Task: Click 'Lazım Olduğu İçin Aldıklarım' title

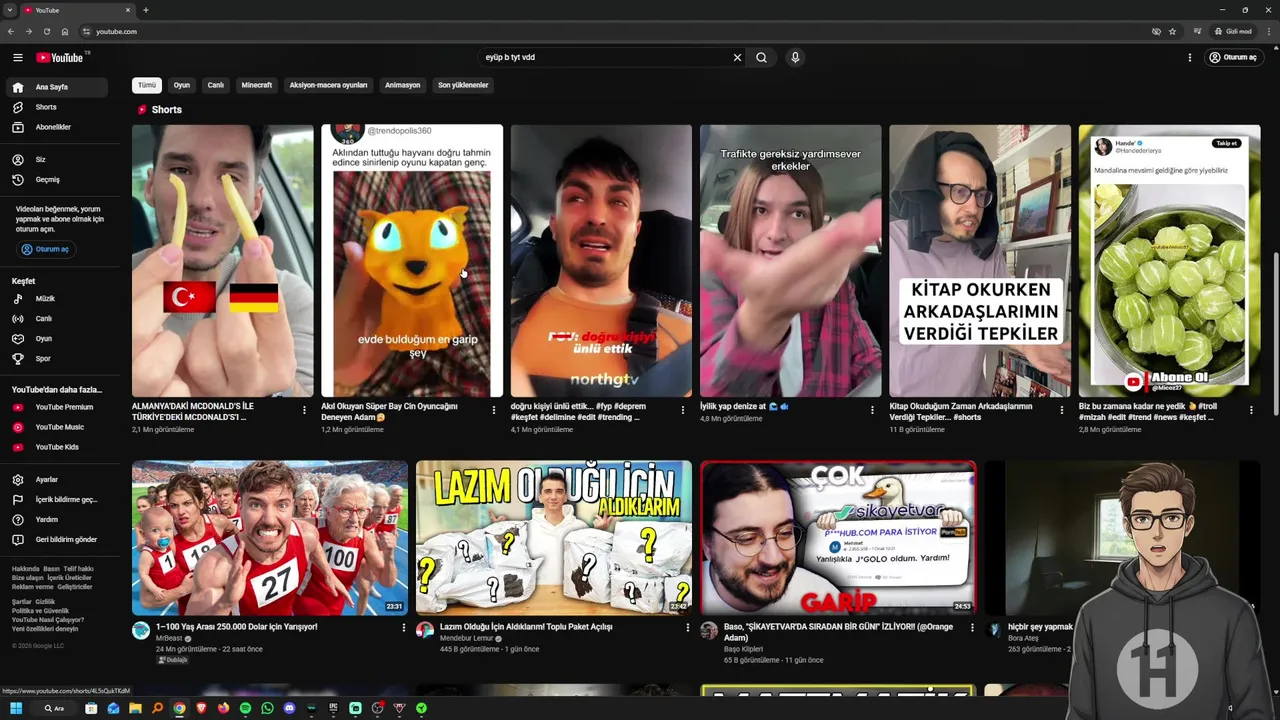Action: coord(526,627)
